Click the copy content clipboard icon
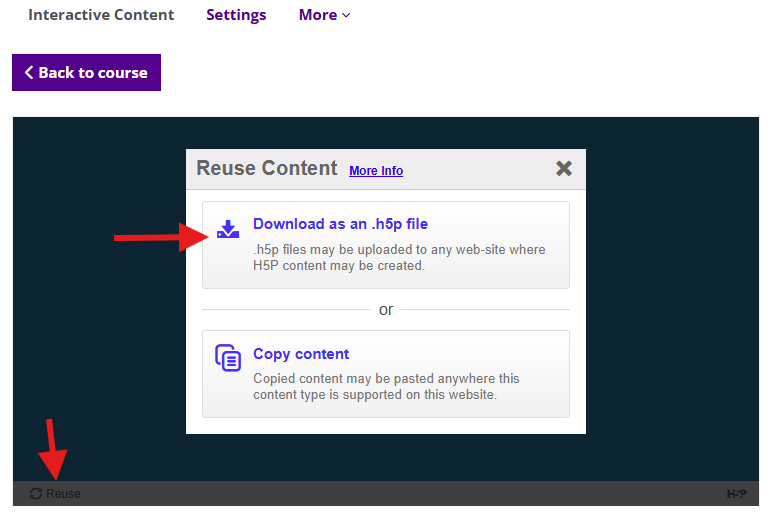 pyautogui.click(x=228, y=358)
